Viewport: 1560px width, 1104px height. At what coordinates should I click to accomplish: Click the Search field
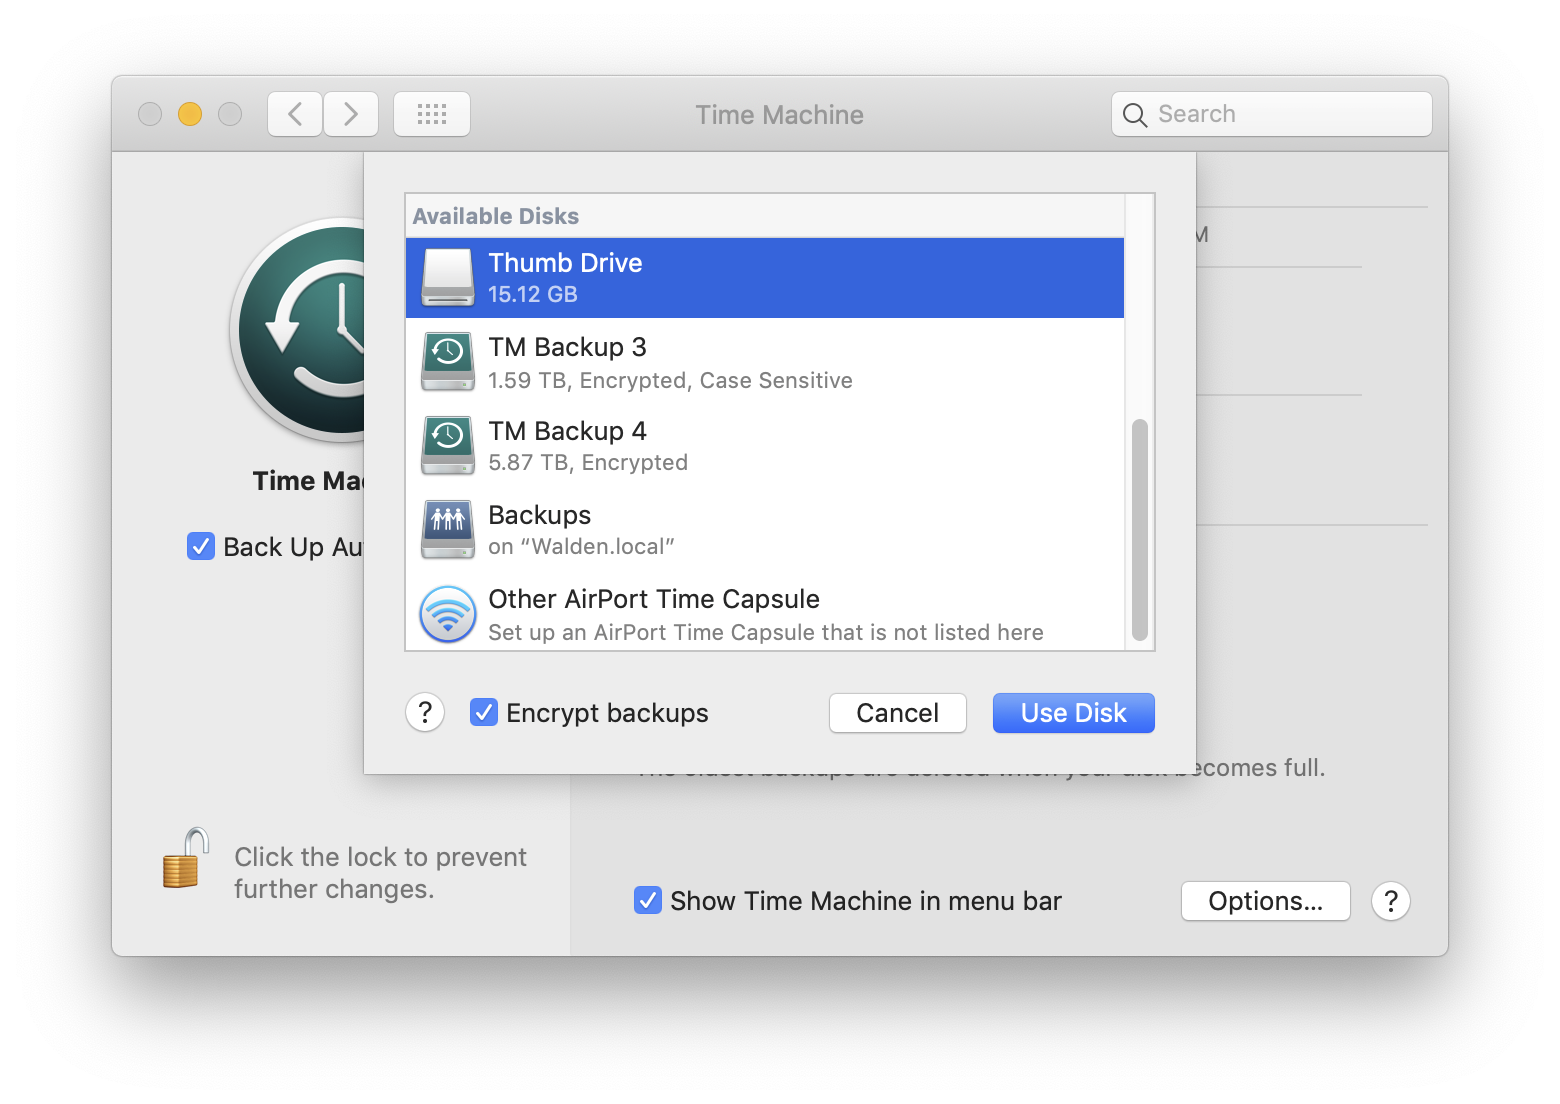click(1271, 114)
